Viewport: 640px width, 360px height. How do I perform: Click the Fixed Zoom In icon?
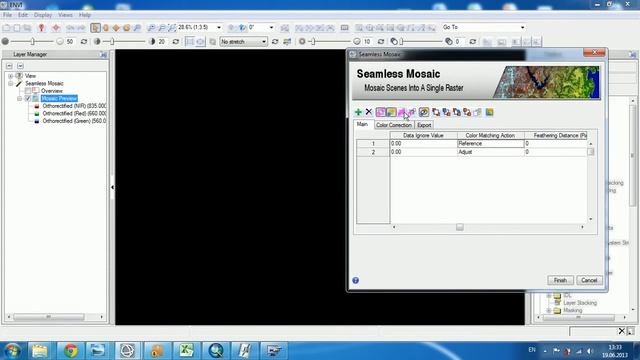[x=151, y=28]
